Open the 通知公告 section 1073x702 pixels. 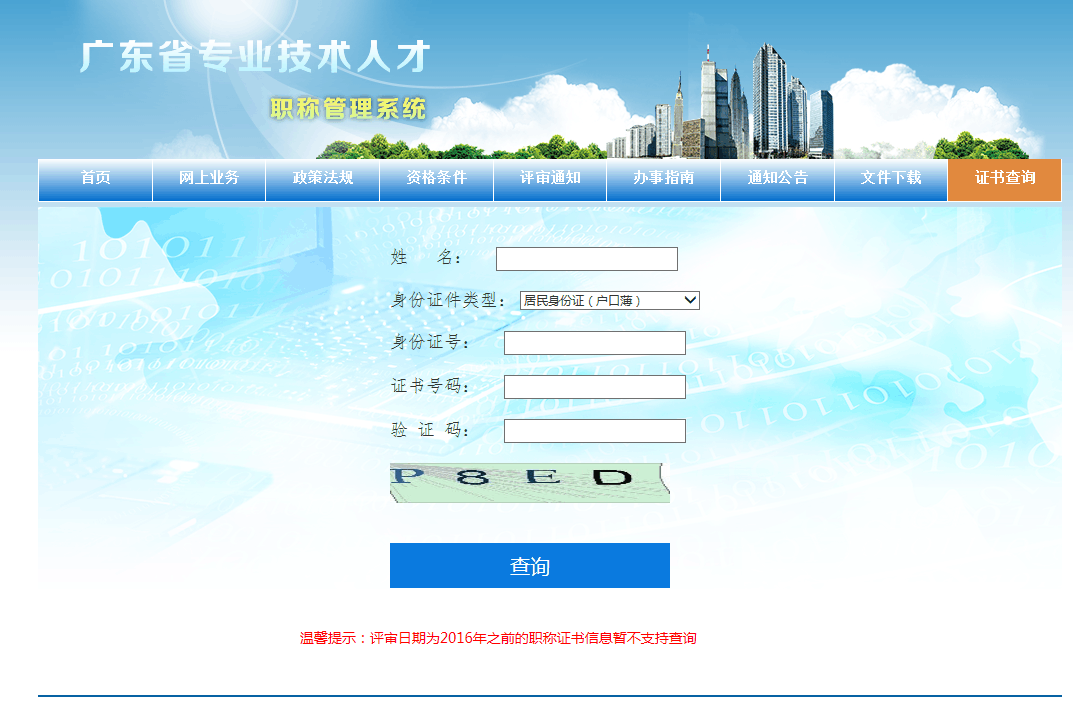point(777,180)
